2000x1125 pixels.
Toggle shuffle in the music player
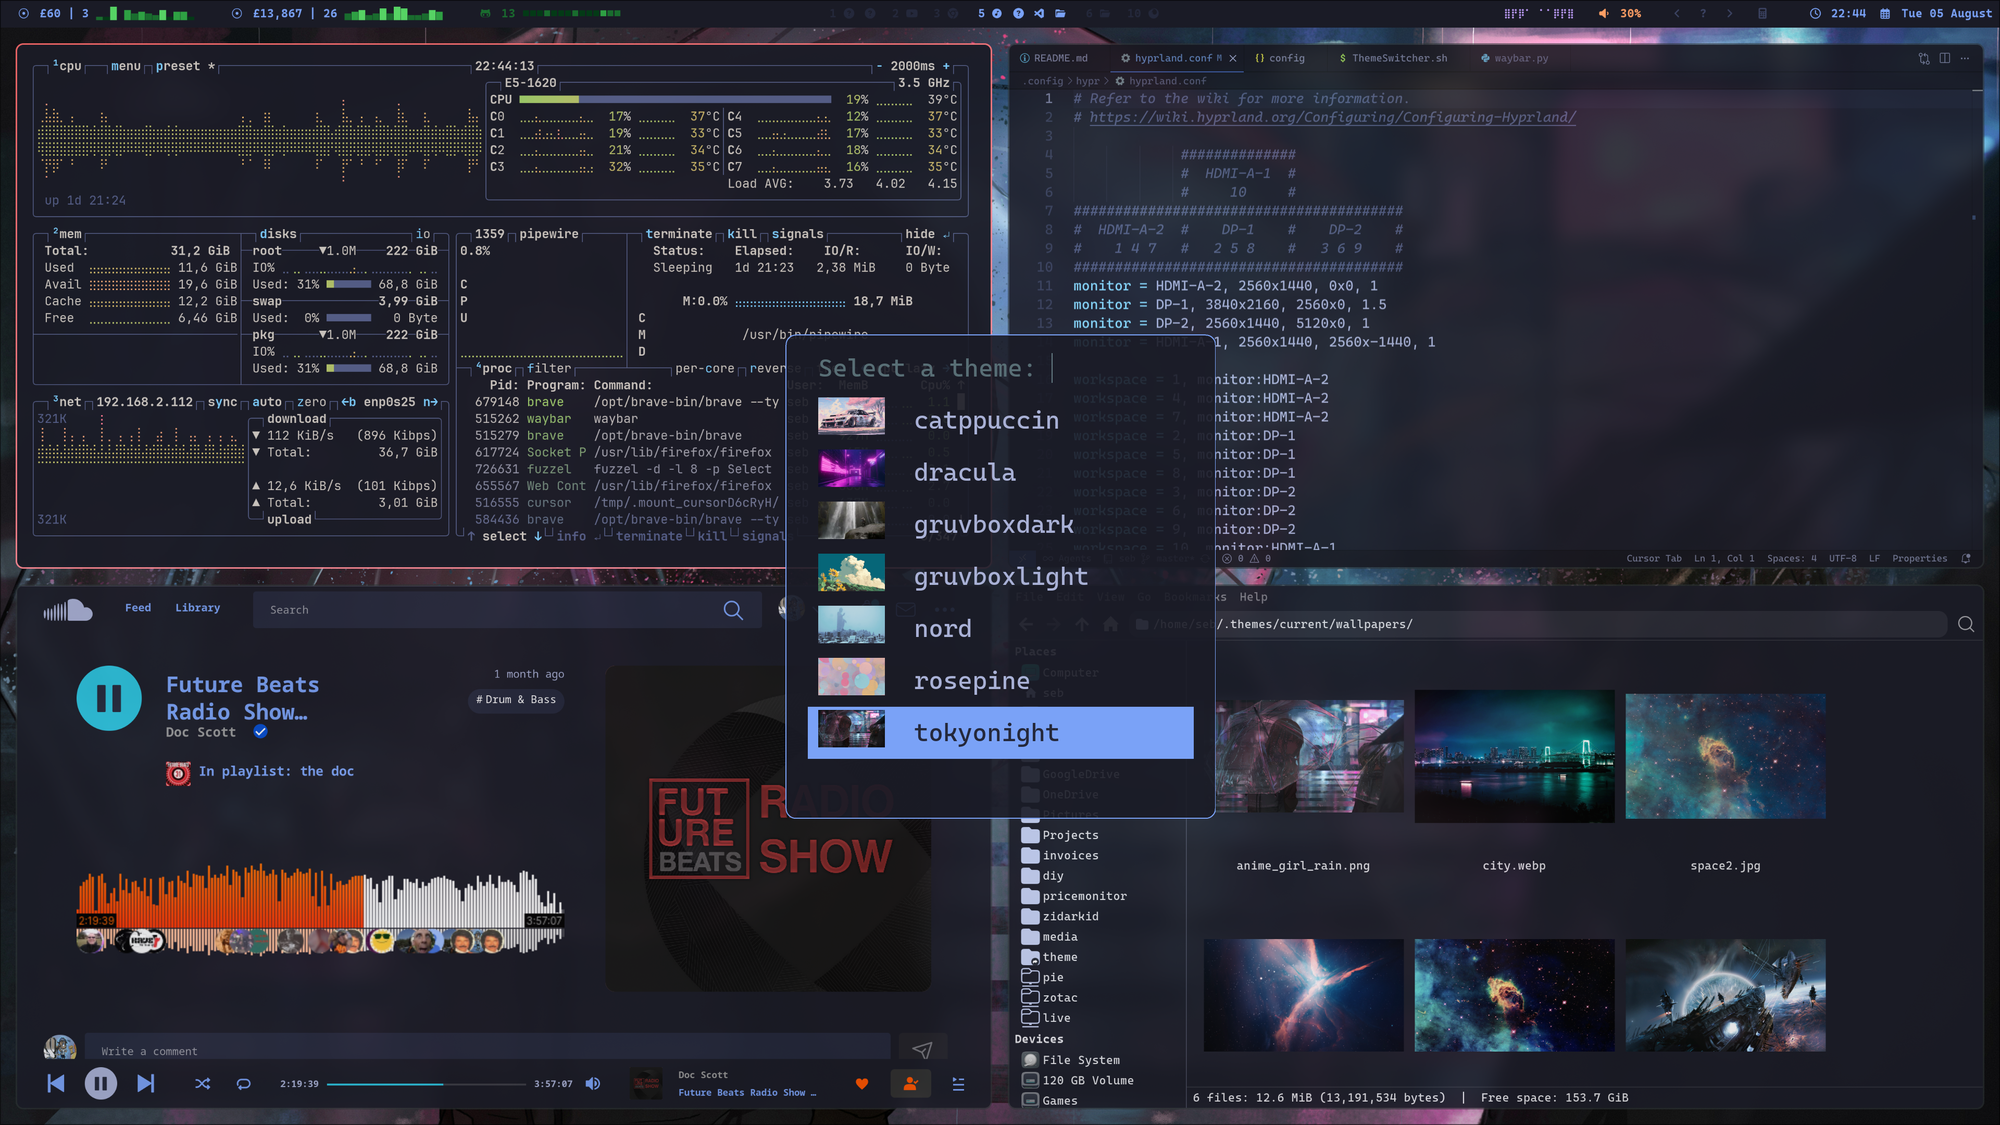(202, 1083)
